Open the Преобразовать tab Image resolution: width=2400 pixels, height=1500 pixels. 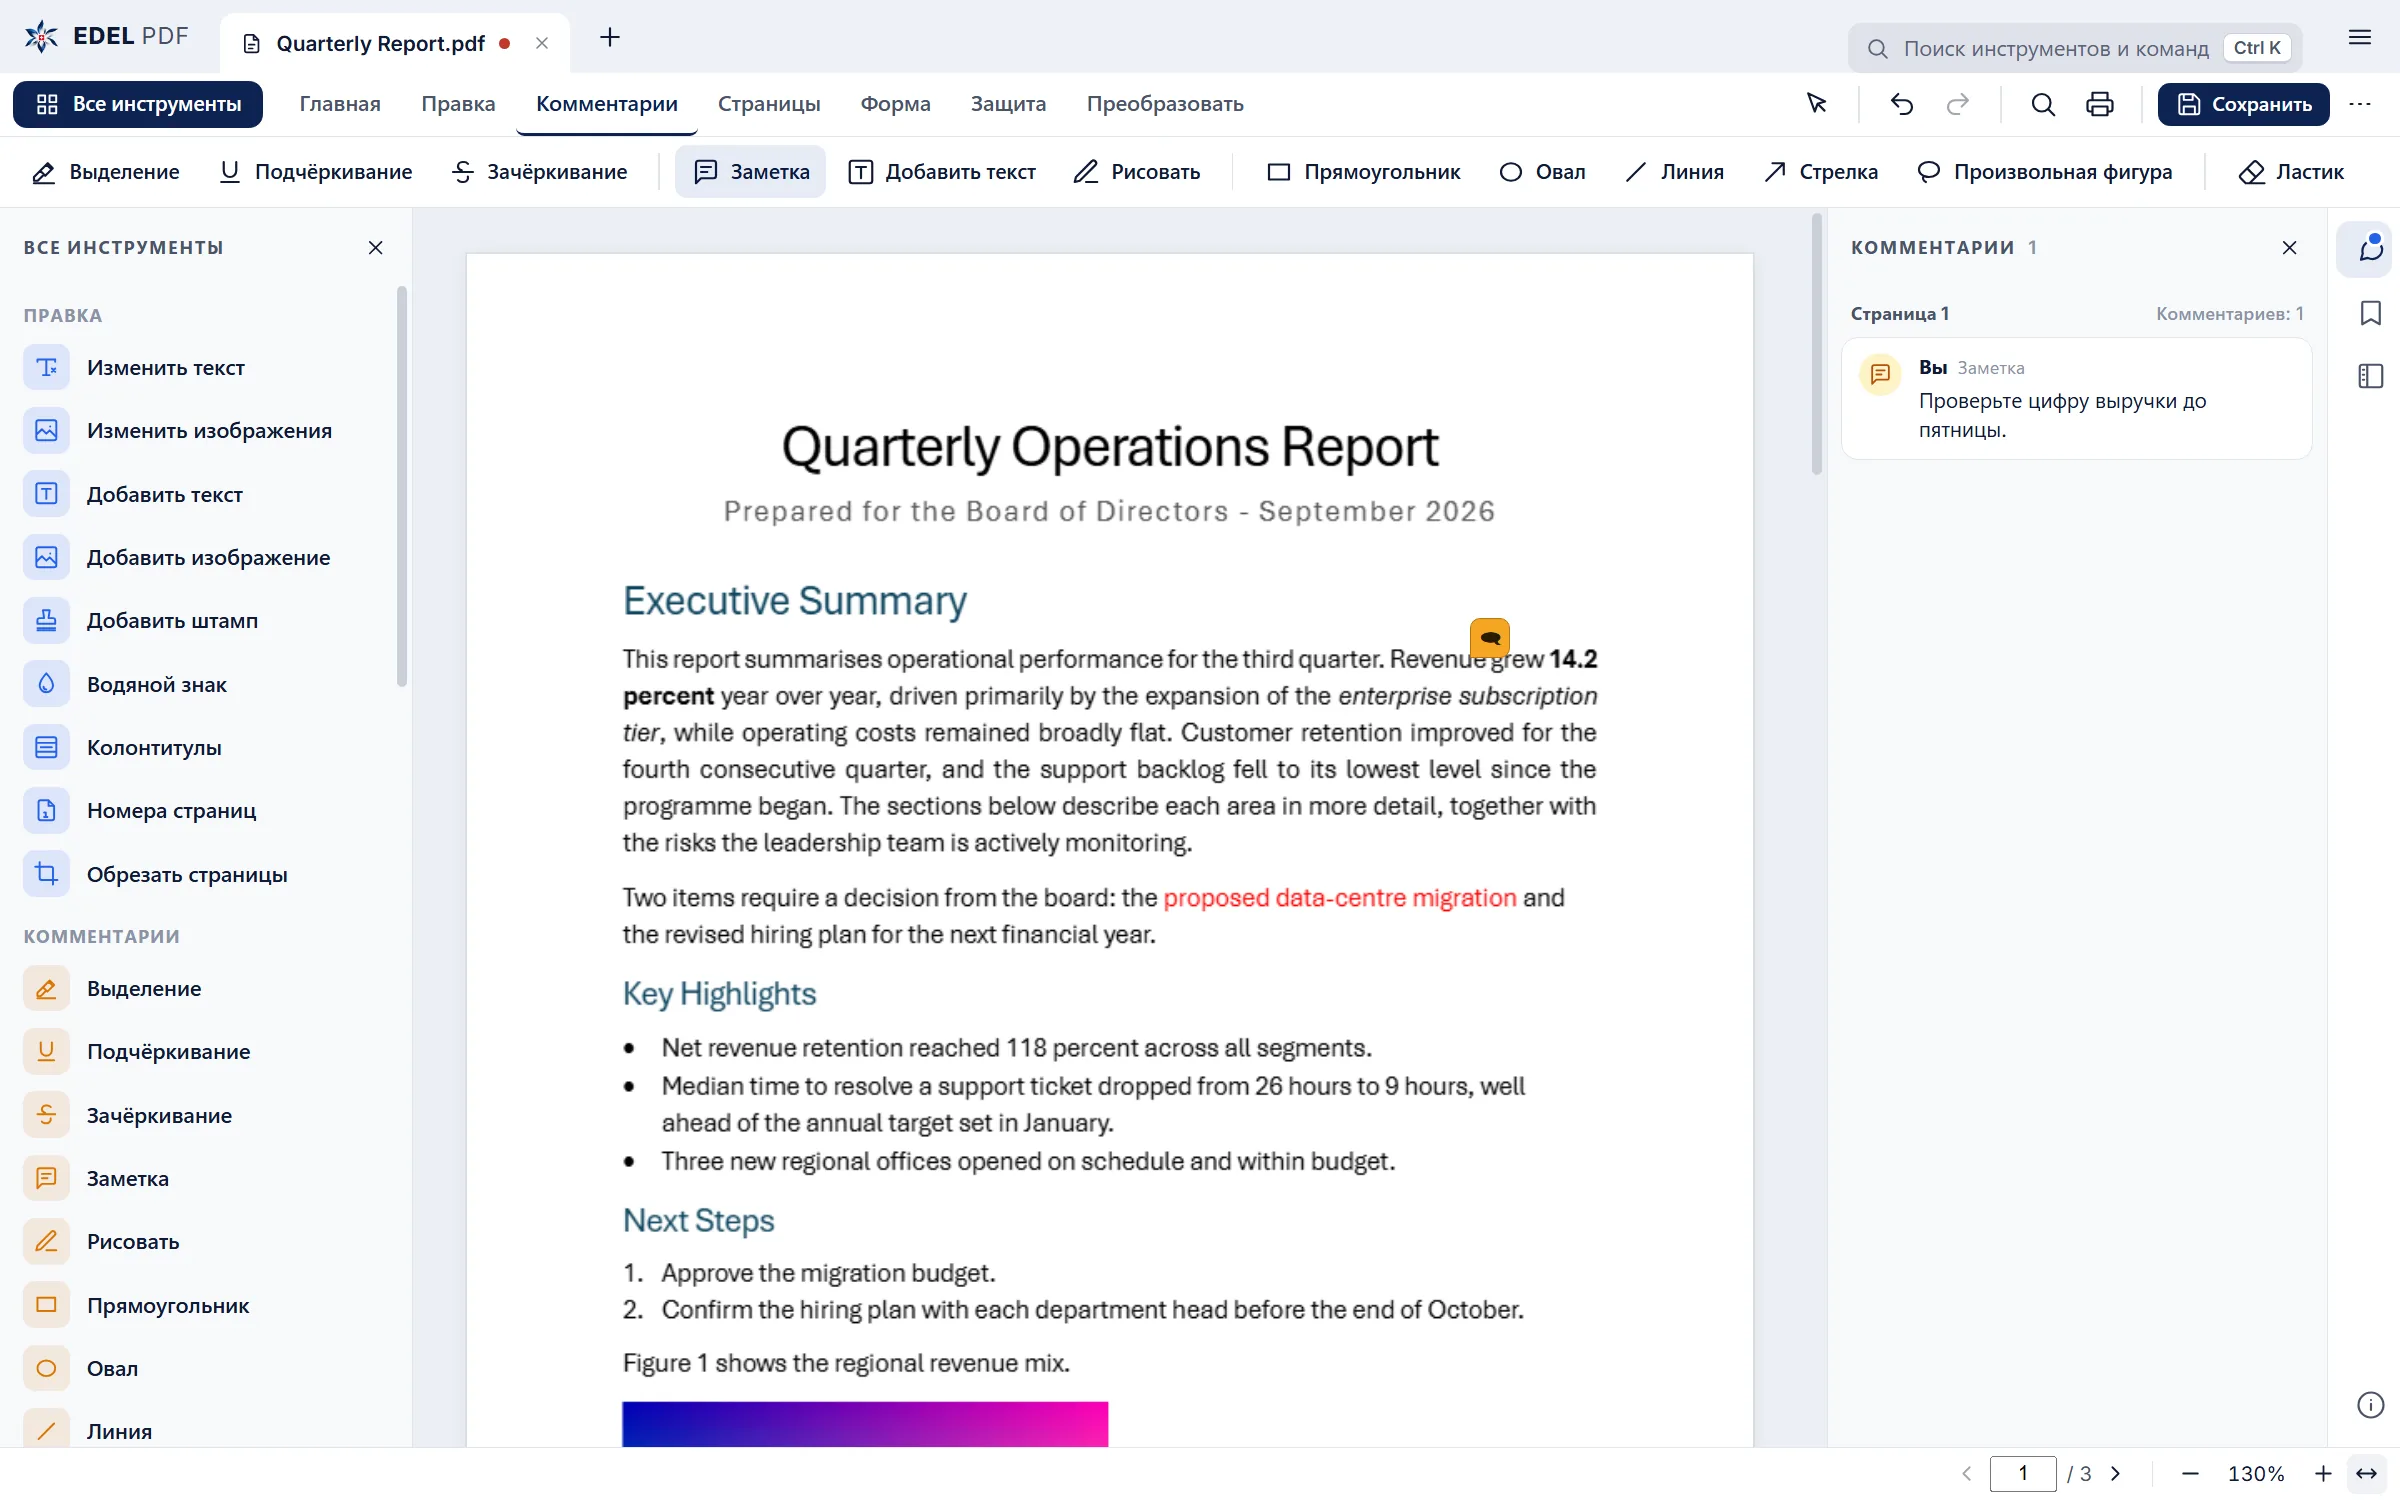point(1165,104)
